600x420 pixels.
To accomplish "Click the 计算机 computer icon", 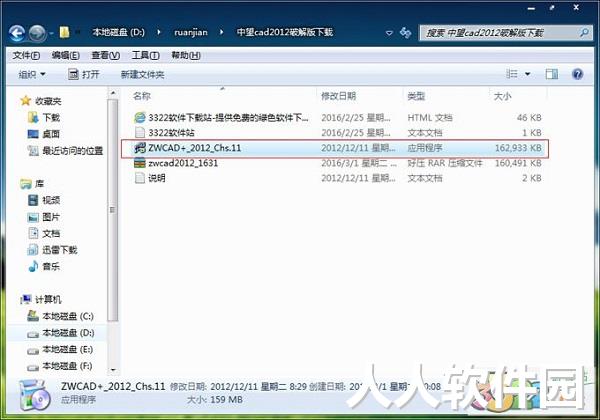I will (26, 299).
